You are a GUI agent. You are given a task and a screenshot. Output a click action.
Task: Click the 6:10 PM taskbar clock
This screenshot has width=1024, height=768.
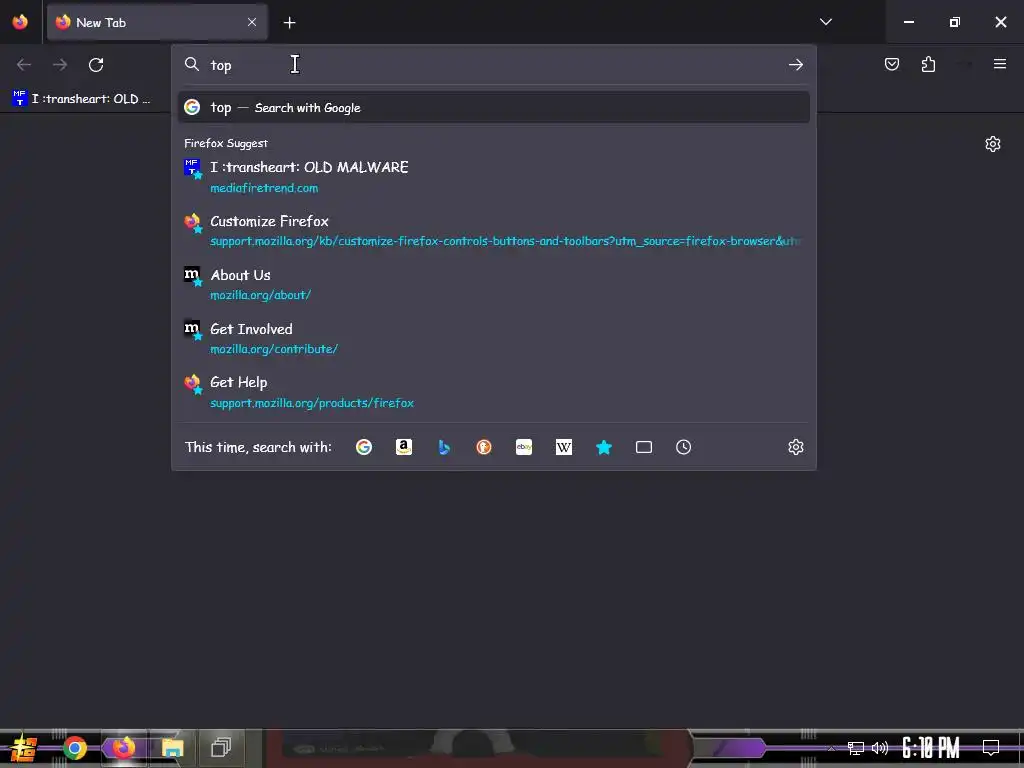(x=931, y=748)
